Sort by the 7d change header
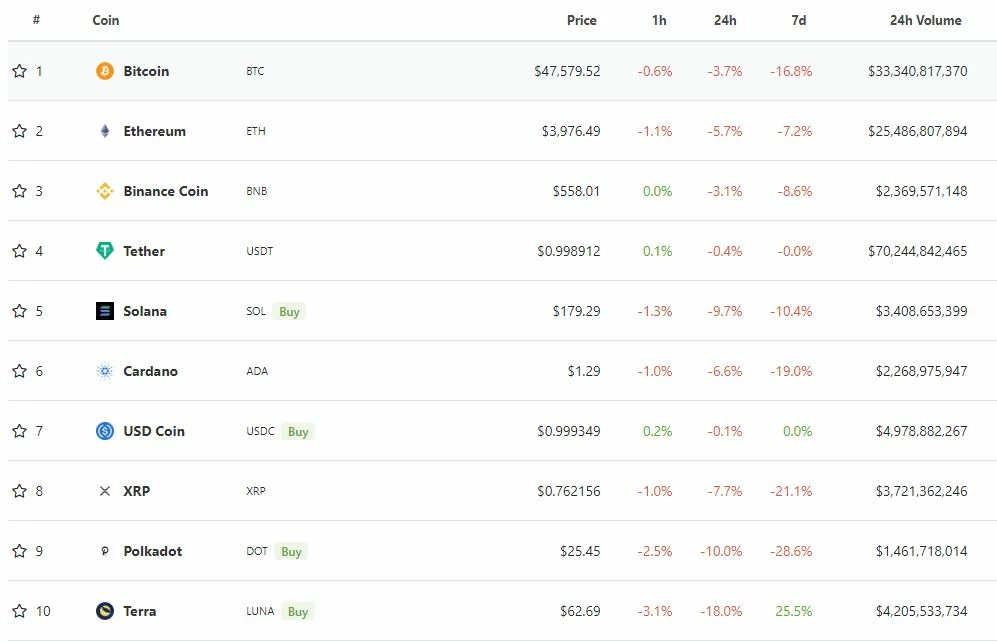997x642 pixels. click(x=799, y=20)
